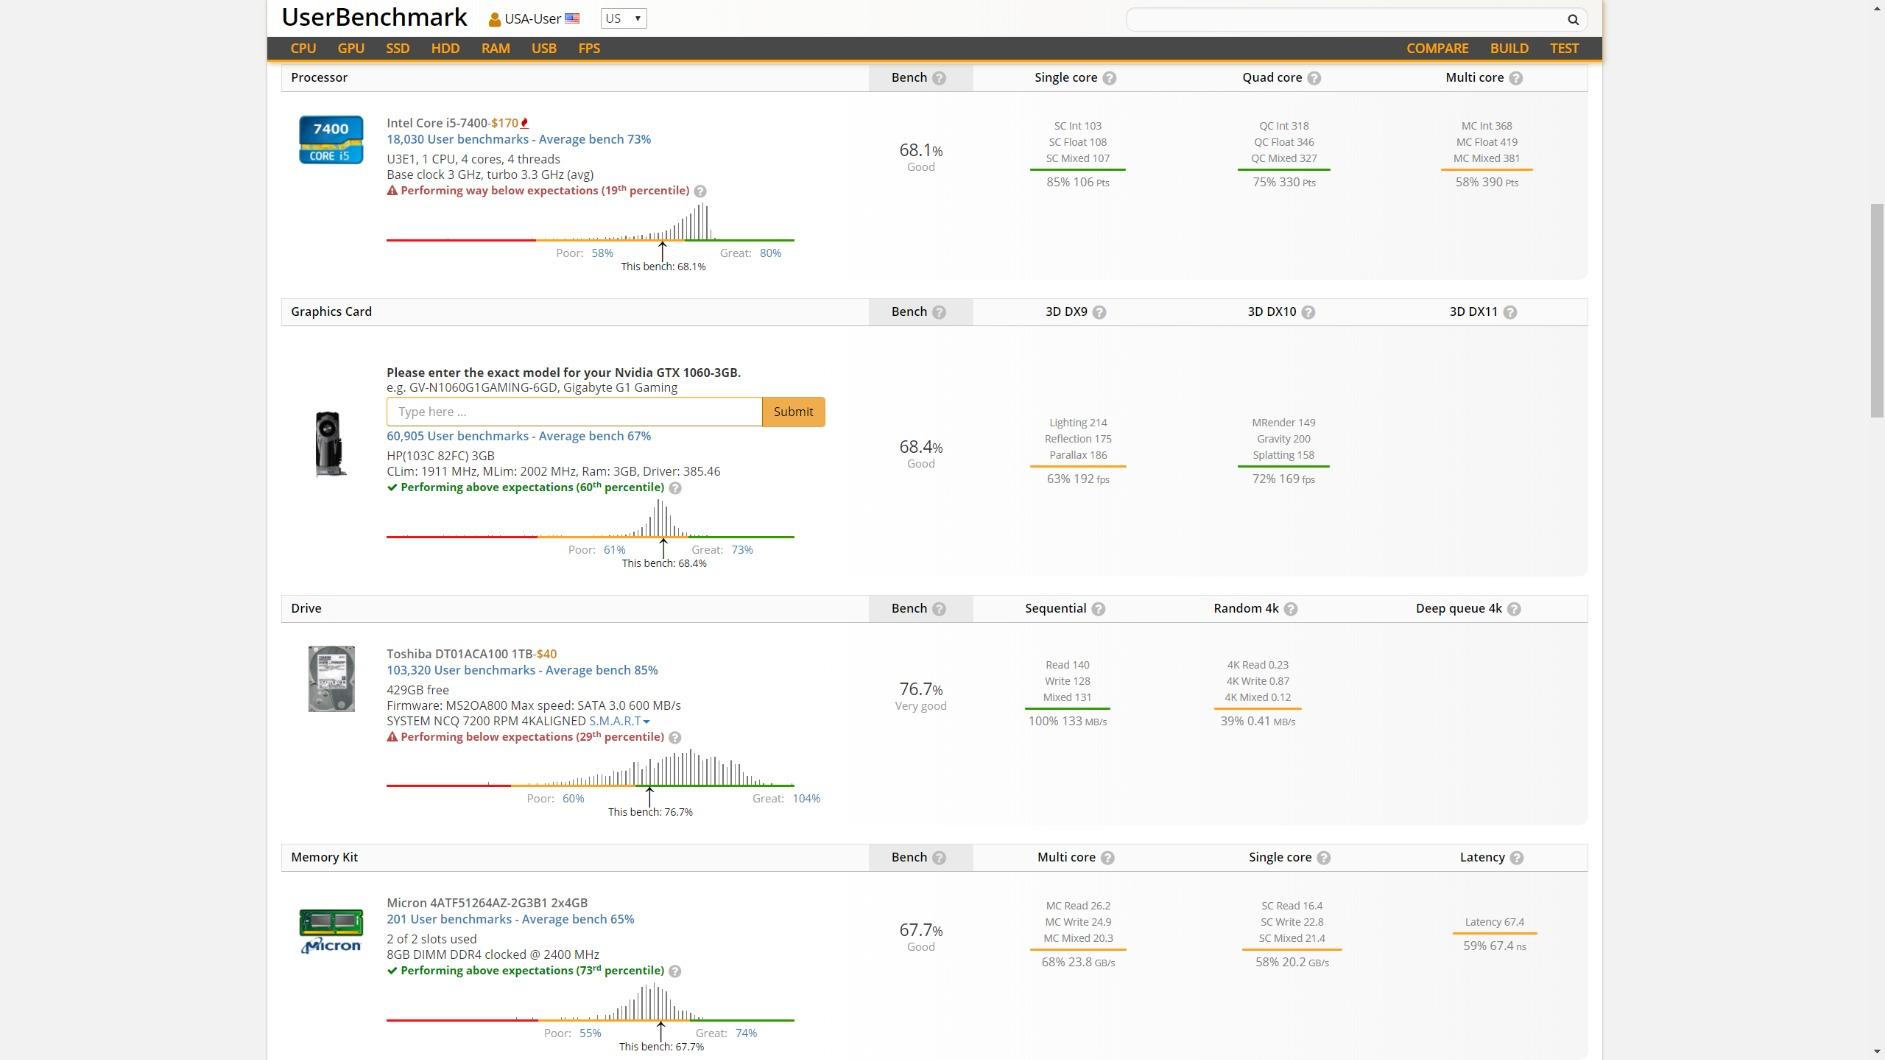Click the Toshiba hard drive image
The image size is (1885, 1060).
(331, 679)
